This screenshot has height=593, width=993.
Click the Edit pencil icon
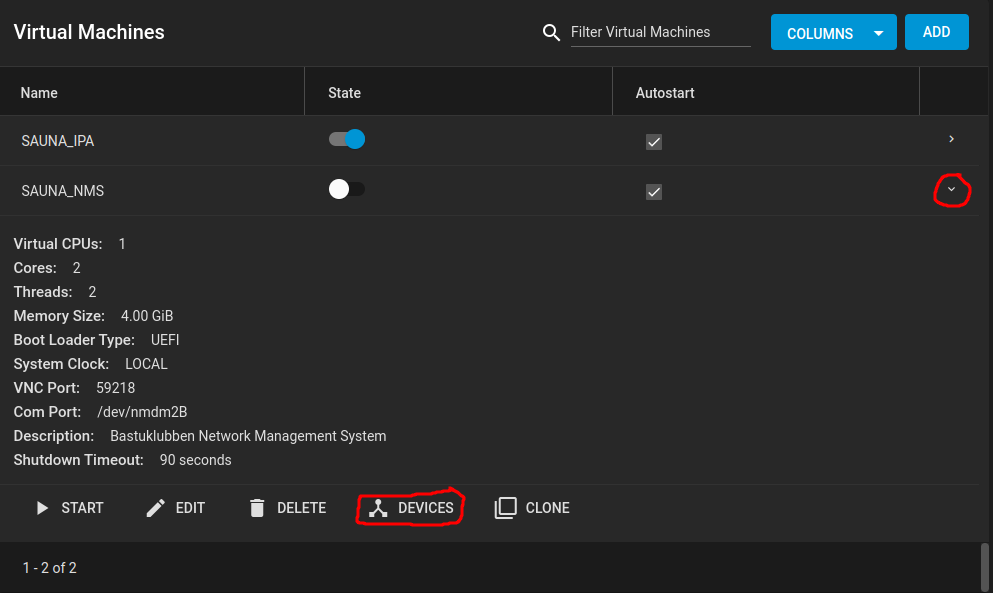(x=155, y=508)
